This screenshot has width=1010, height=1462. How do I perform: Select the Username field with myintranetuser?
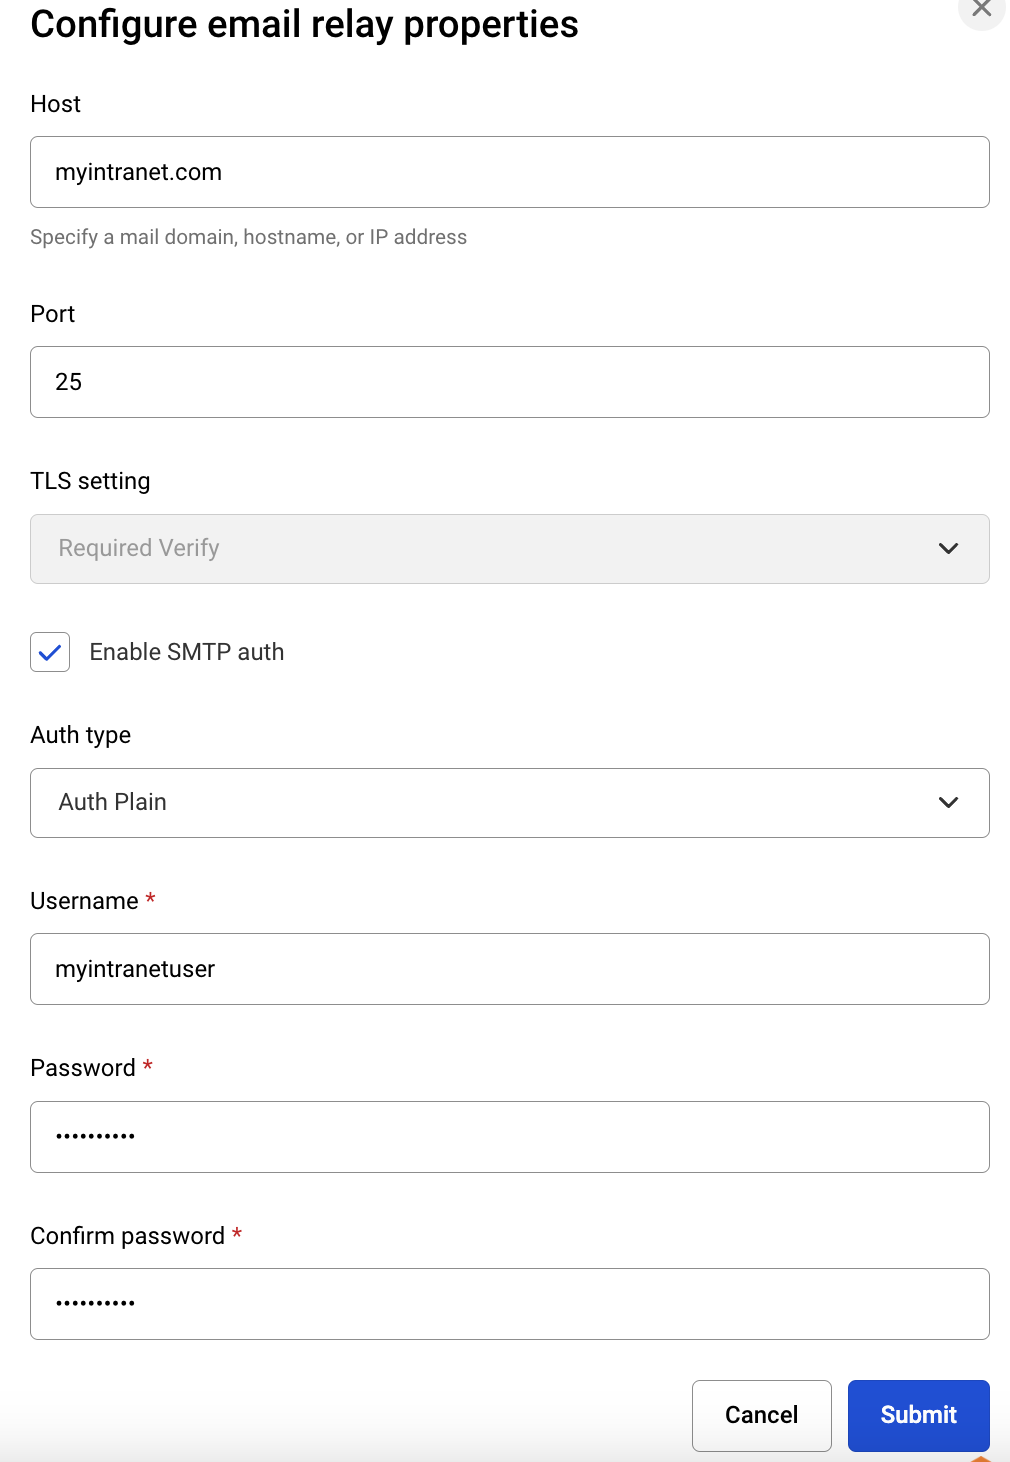(x=509, y=968)
